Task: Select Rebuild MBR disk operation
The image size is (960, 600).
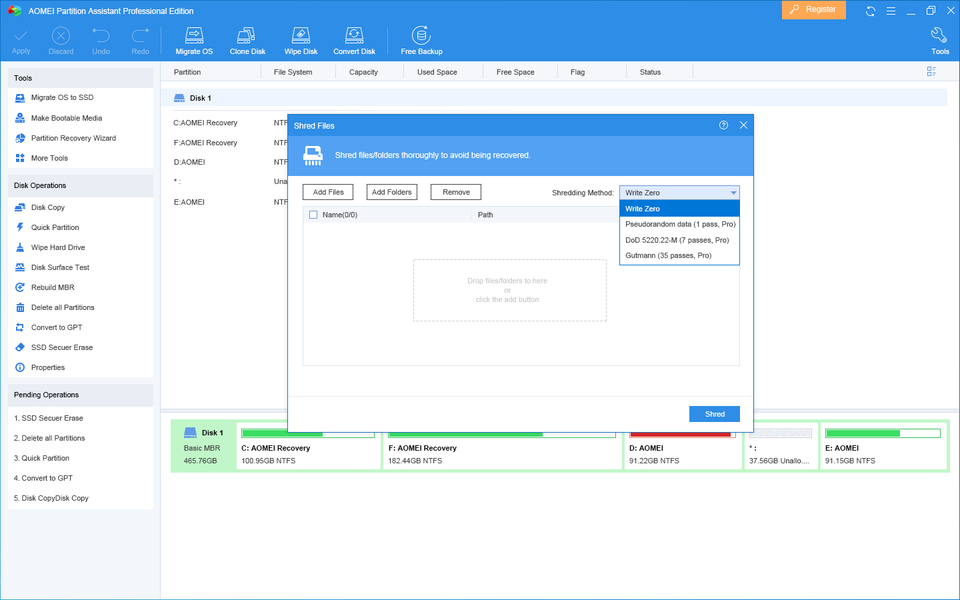Action: [x=53, y=287]
